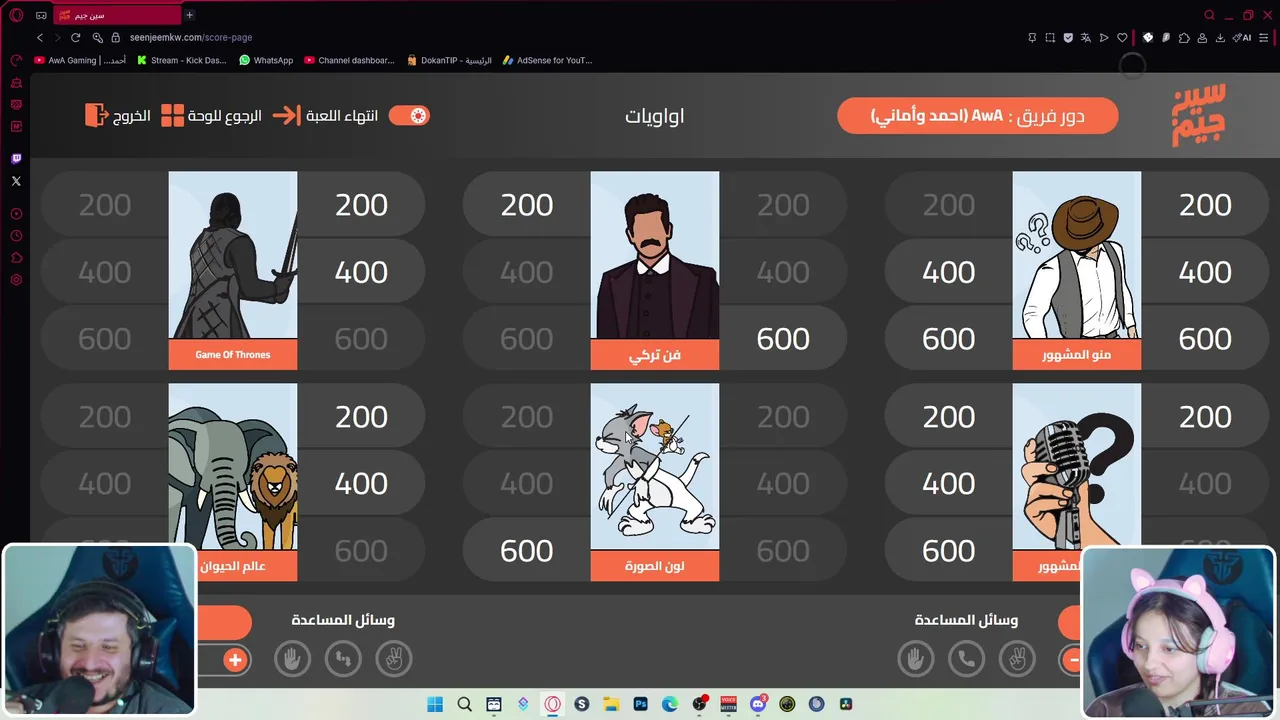The width and height of the screenshot is (1280, 720).
Task: Open the WhatsApp bookmark
Action: point(266,60)
